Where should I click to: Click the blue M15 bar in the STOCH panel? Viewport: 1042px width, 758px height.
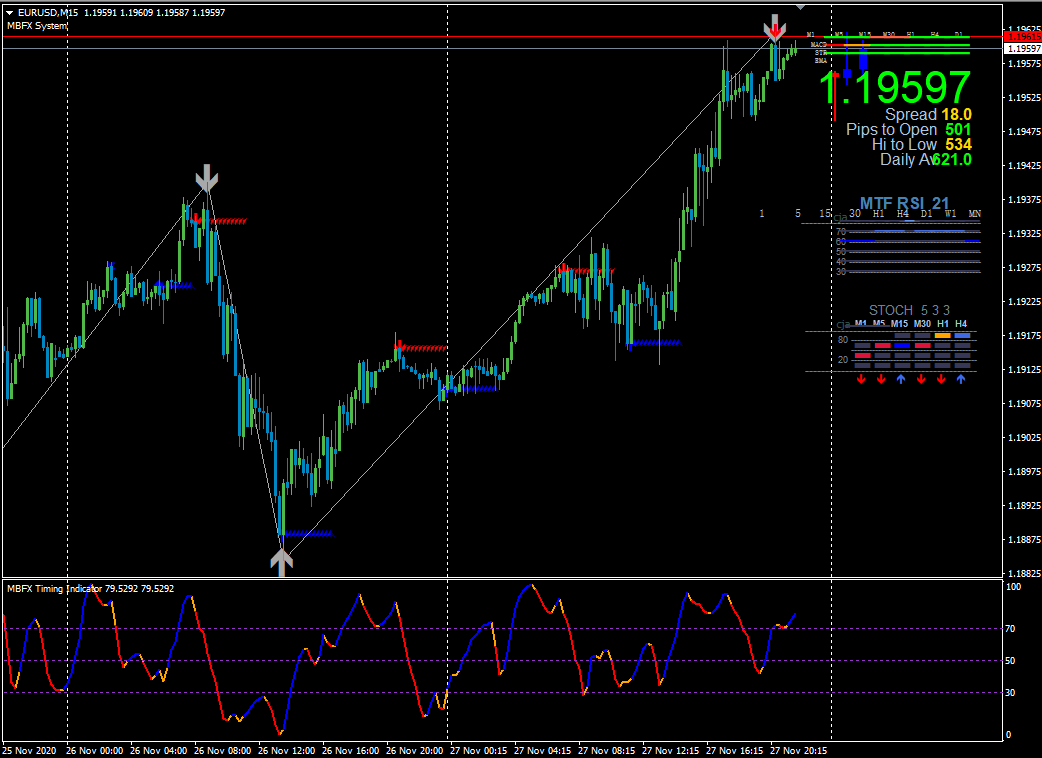902,345
